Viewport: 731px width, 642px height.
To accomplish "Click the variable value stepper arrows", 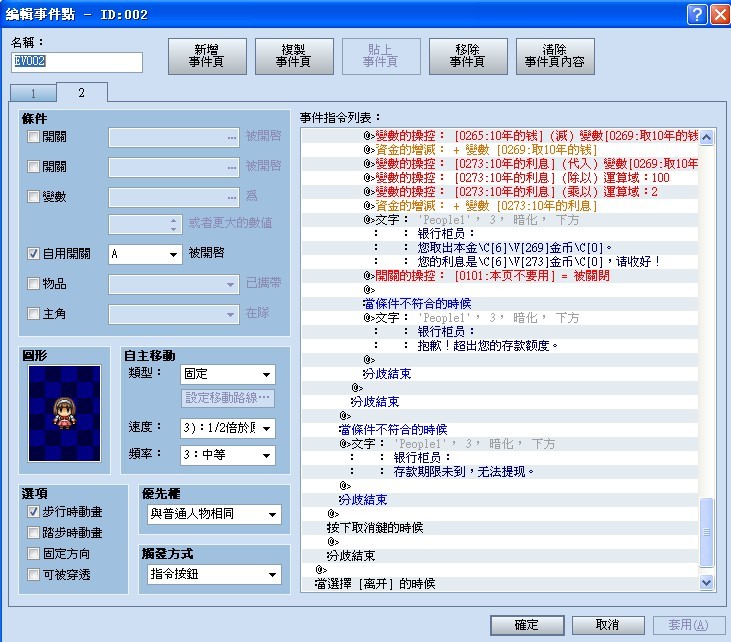I will coord(173,225).
